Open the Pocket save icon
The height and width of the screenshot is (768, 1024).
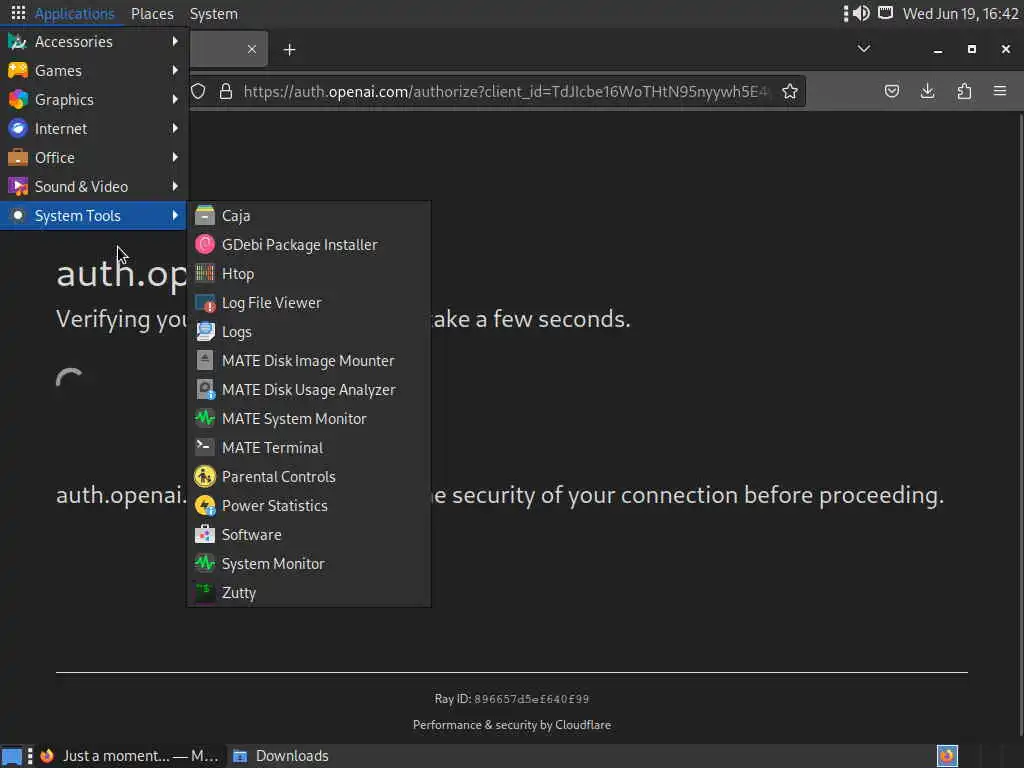coord(891,91)
